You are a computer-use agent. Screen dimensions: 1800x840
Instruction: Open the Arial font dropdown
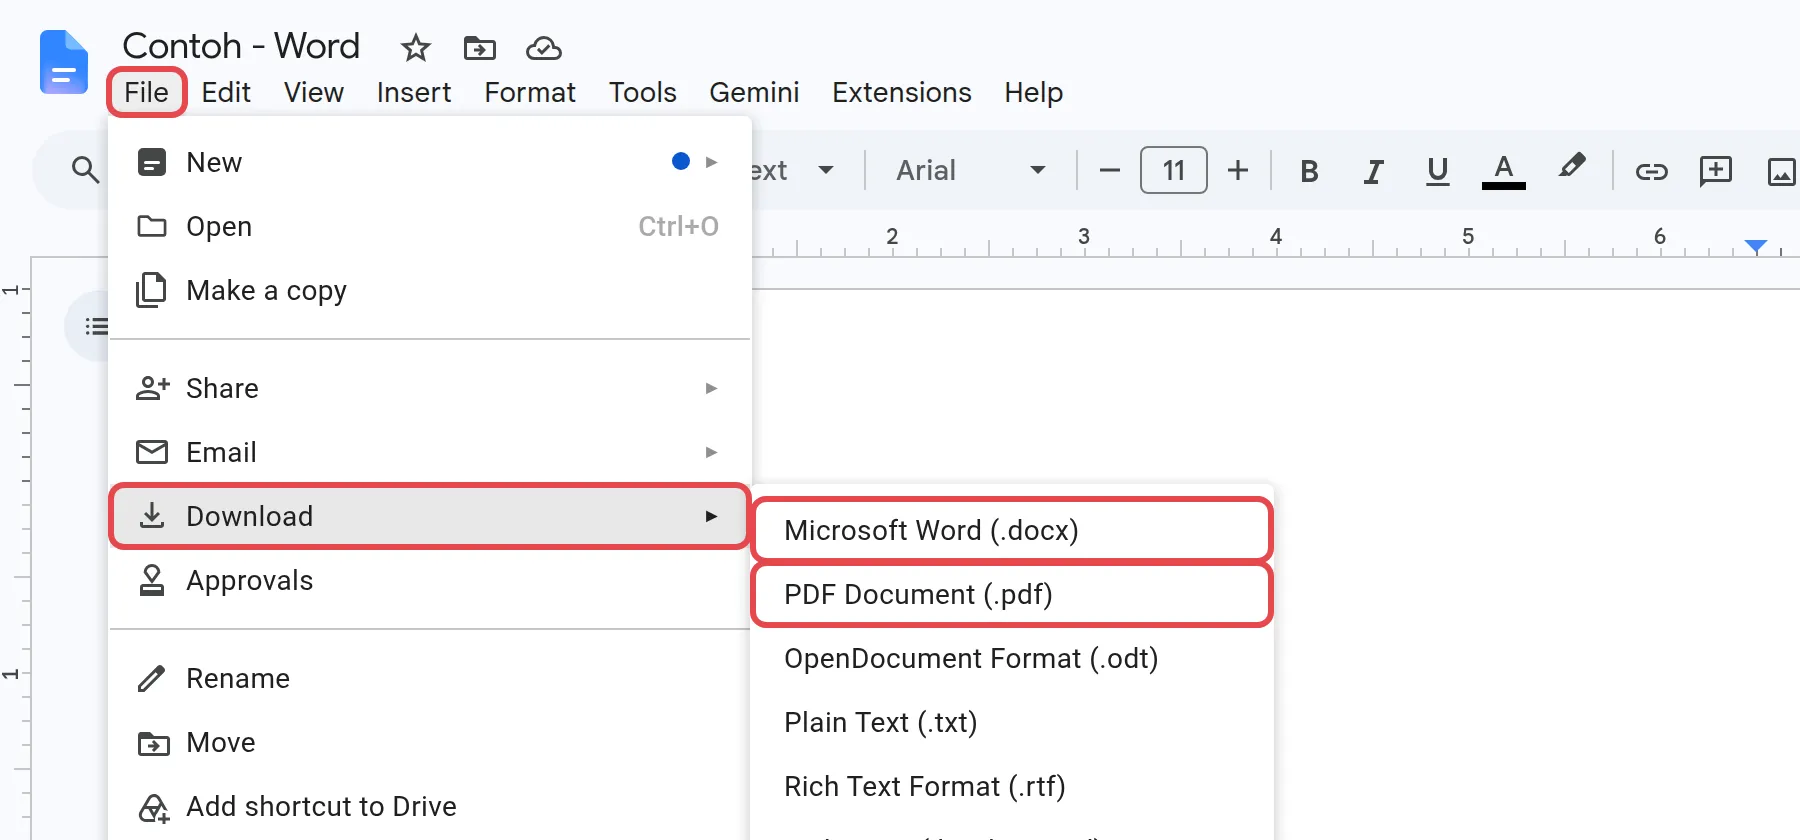click(971, 171)
